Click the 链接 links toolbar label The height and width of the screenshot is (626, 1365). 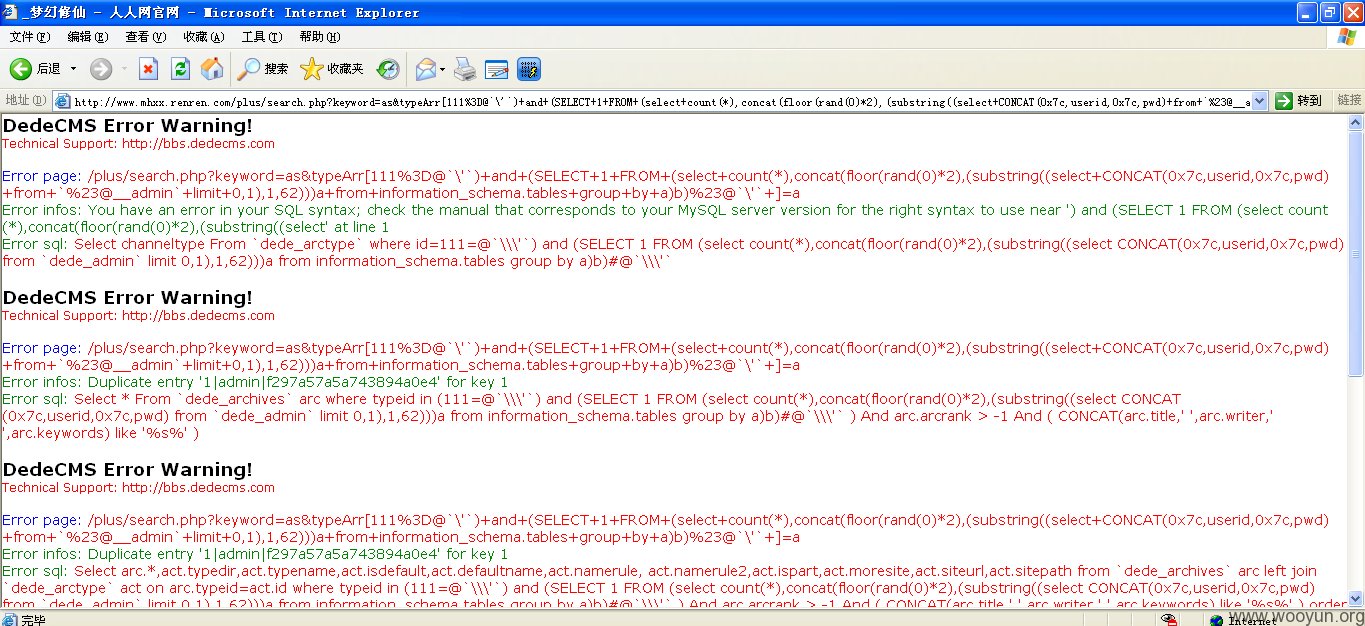point(1349,100)
